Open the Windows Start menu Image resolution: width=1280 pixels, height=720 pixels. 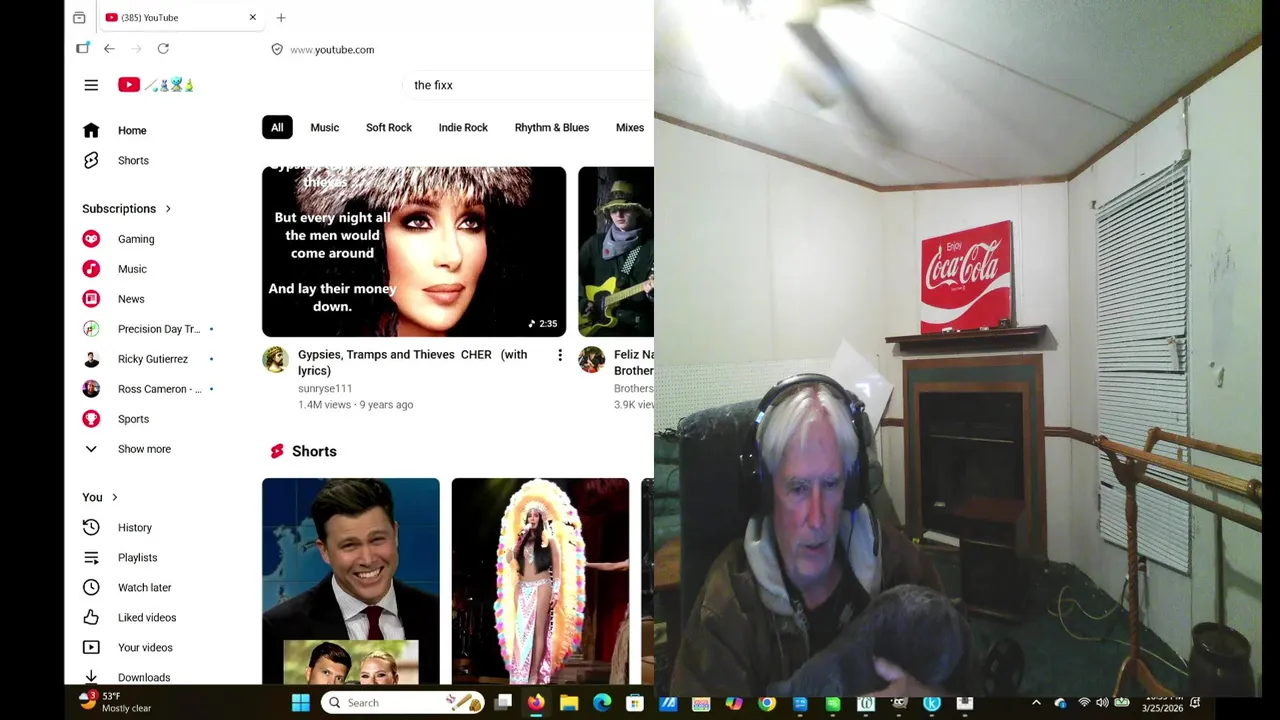300,703
